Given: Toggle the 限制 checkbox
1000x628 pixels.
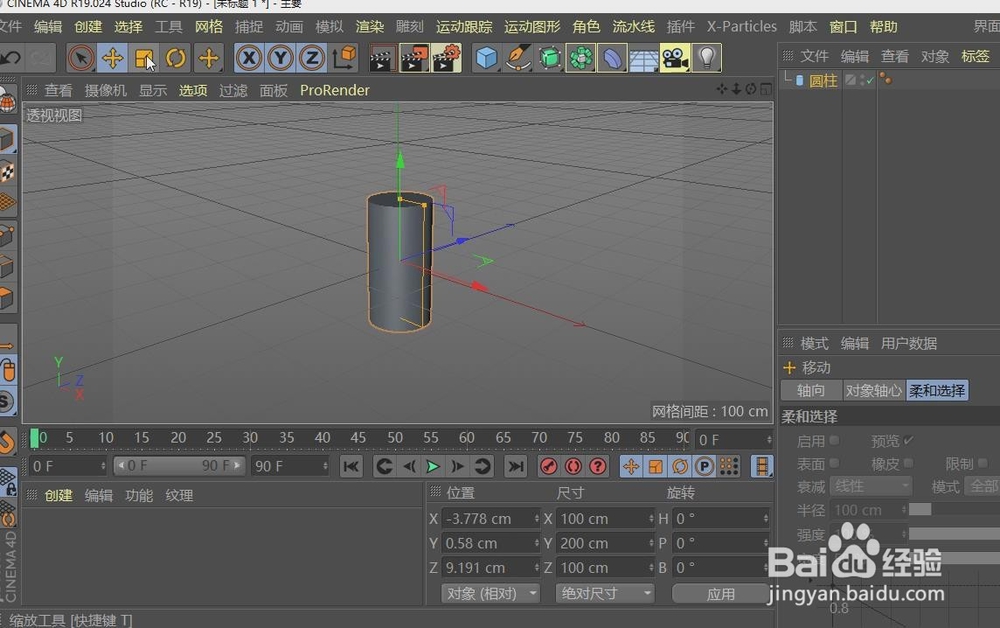Looking at the screenshot, I should coord(982,463).
